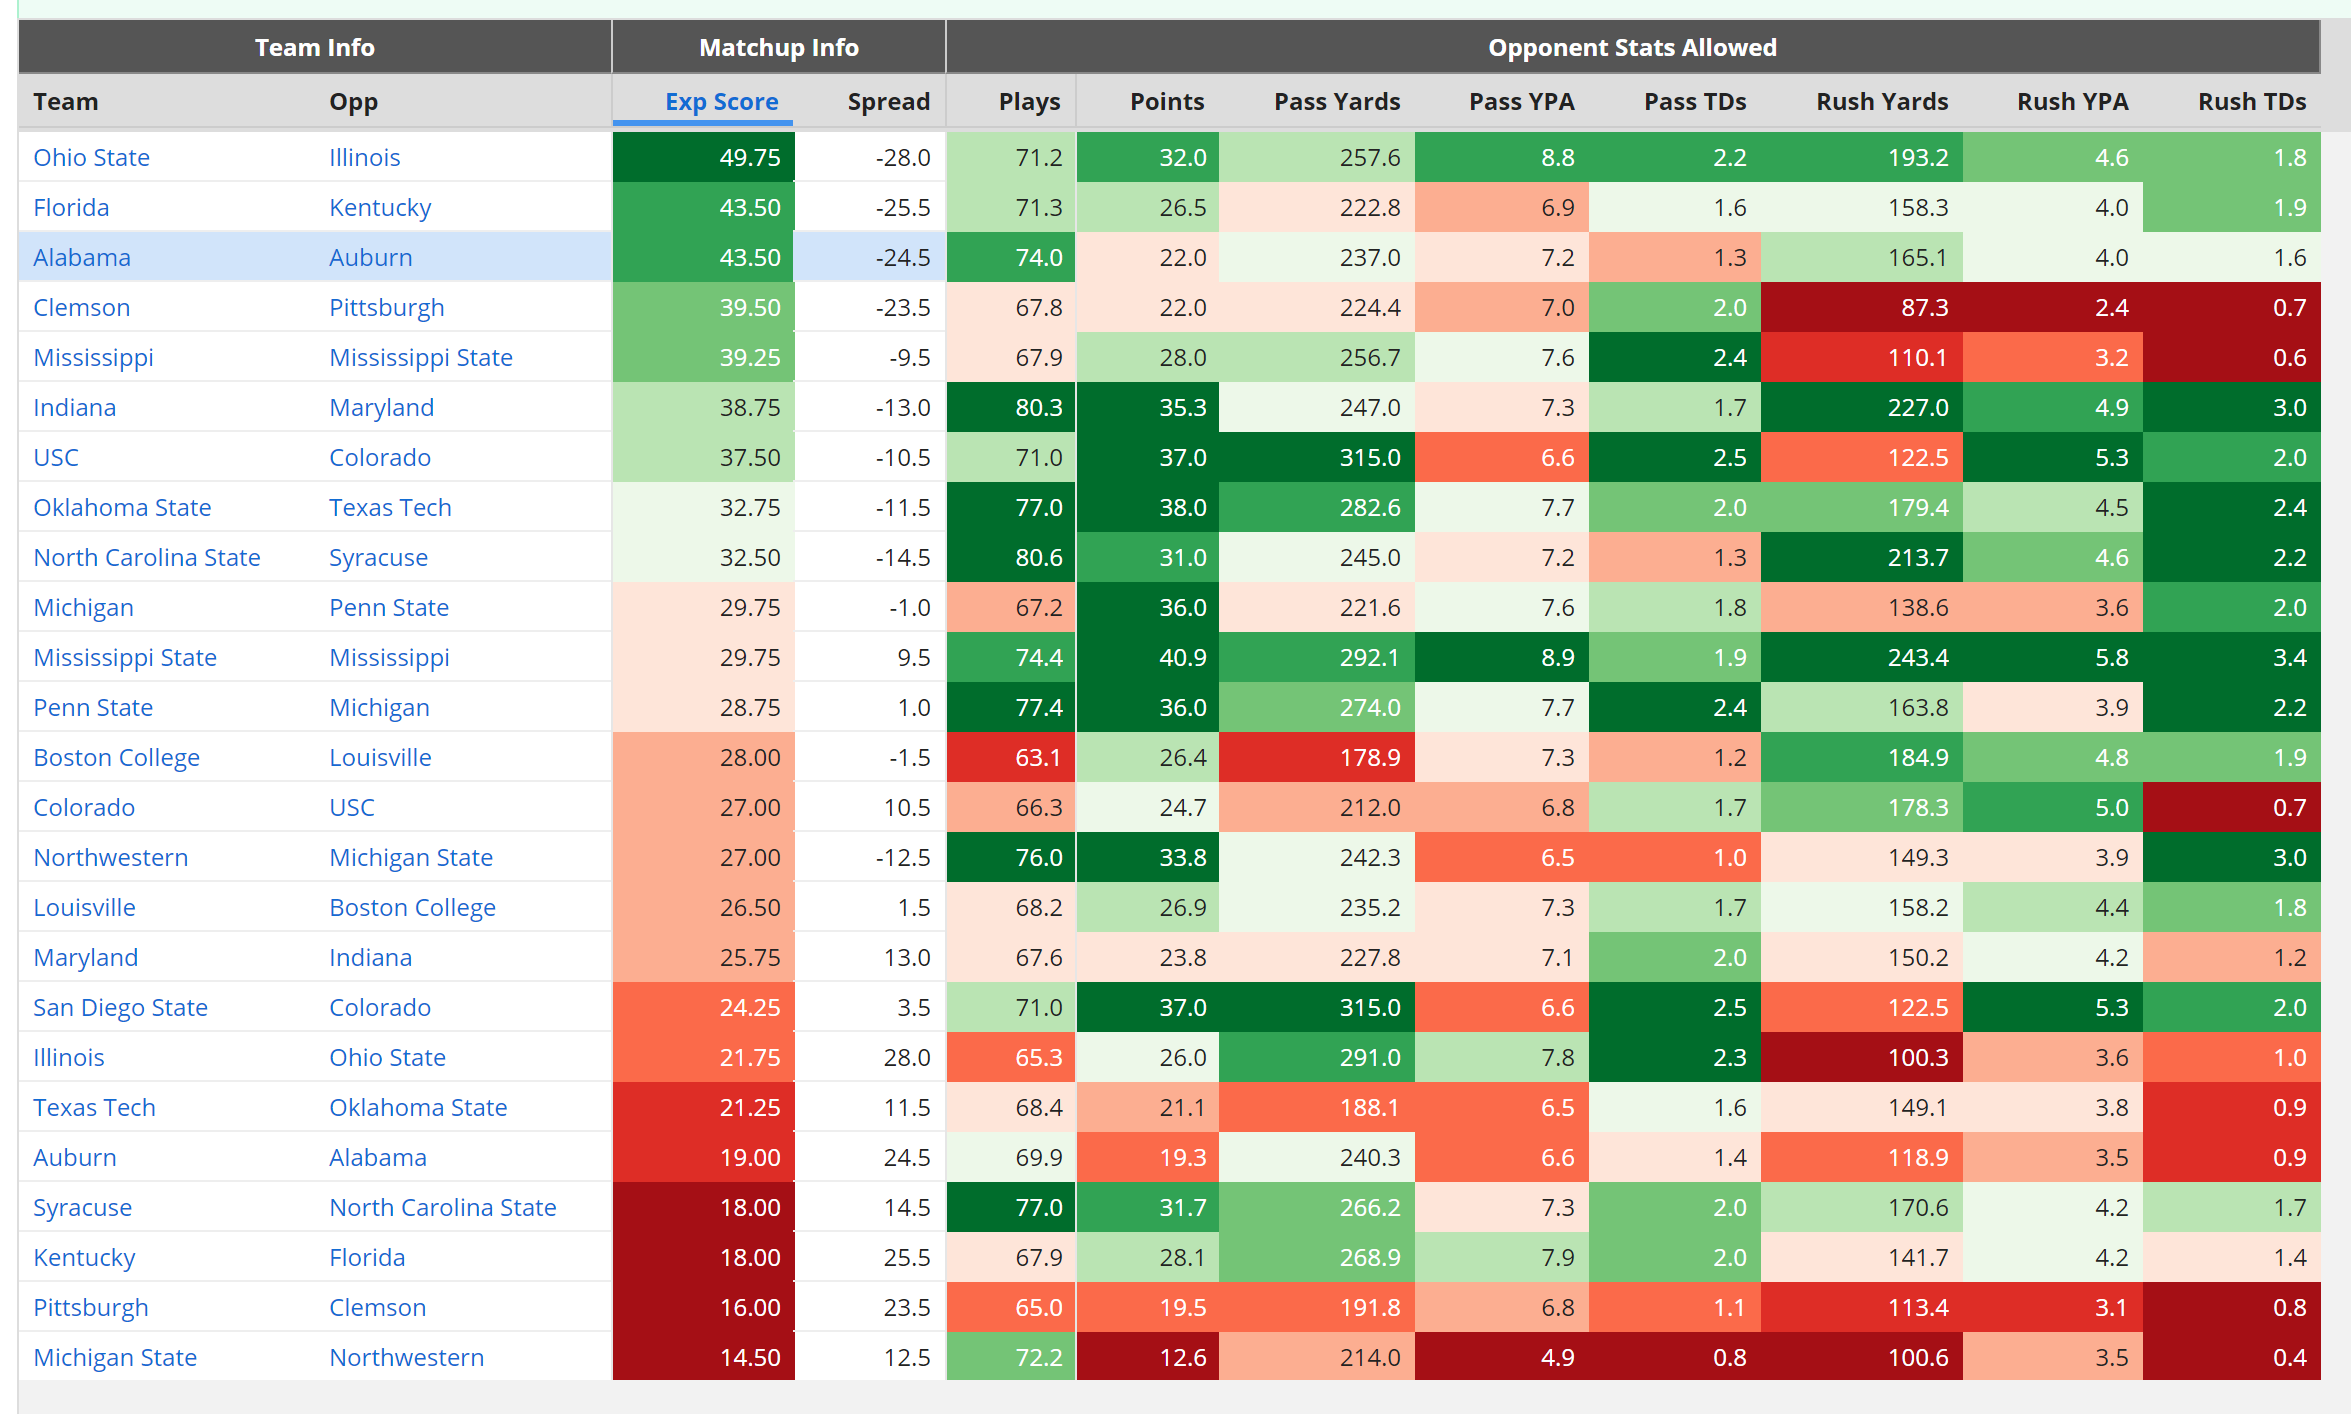Open Michigan State in the Opp column

click(410, 857)
